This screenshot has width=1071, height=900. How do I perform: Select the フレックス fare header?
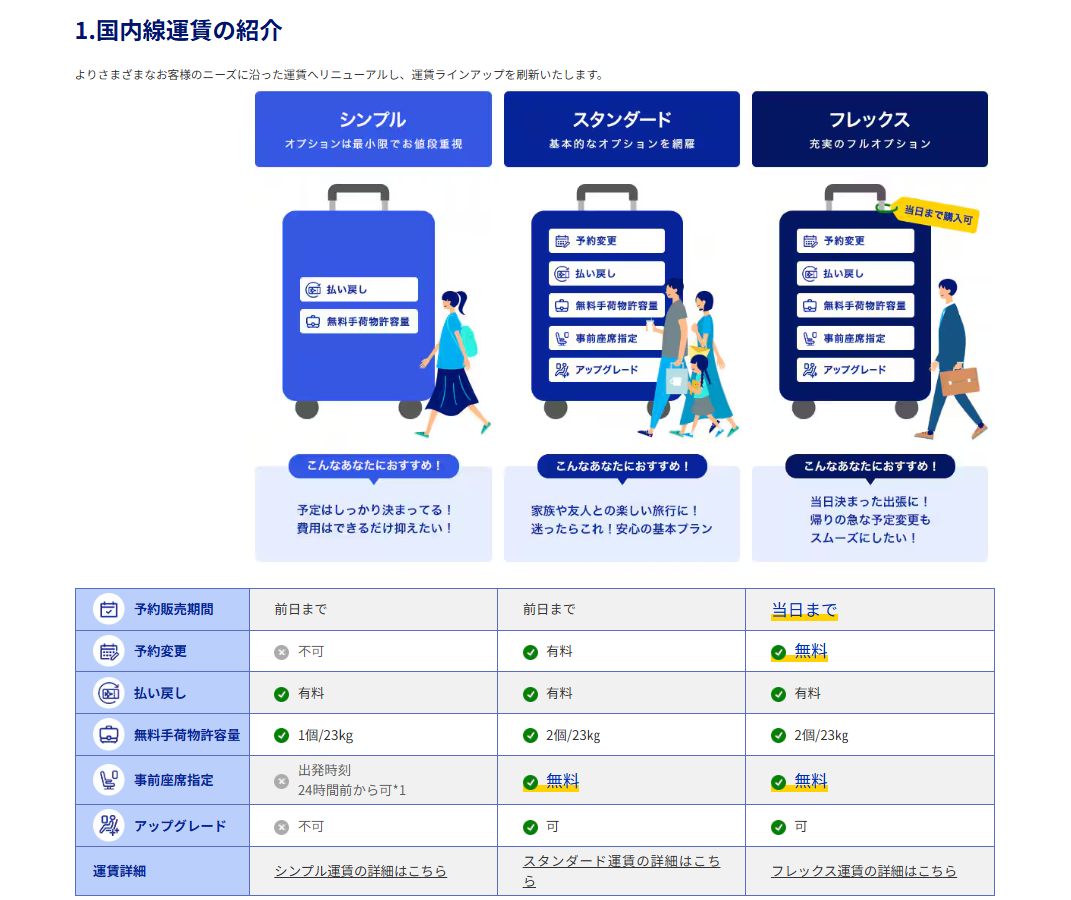[x=870, y=129]
